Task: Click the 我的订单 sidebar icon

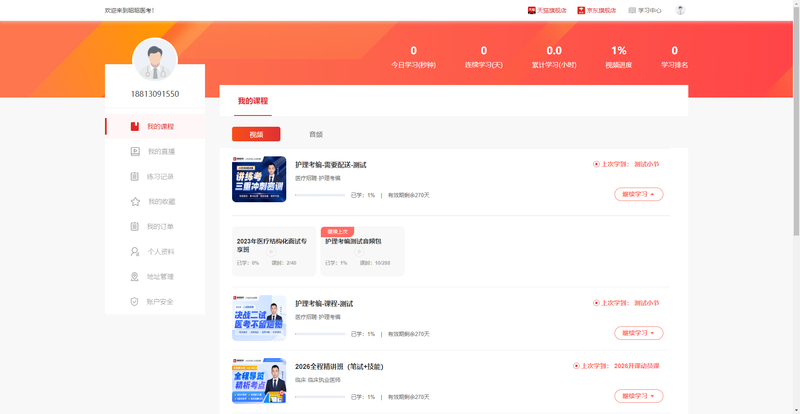Action: [x=135, y=227]
